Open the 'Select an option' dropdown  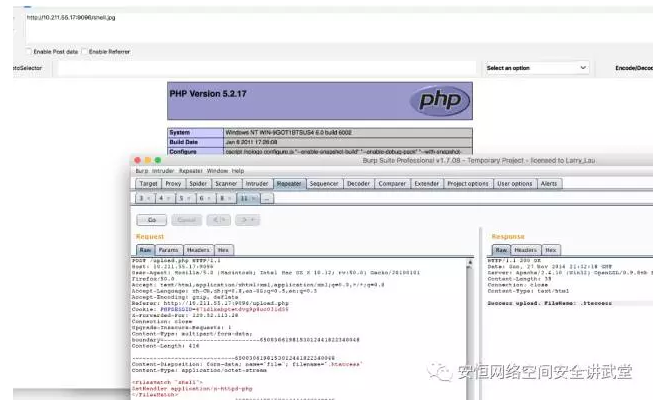coord(537,68)
